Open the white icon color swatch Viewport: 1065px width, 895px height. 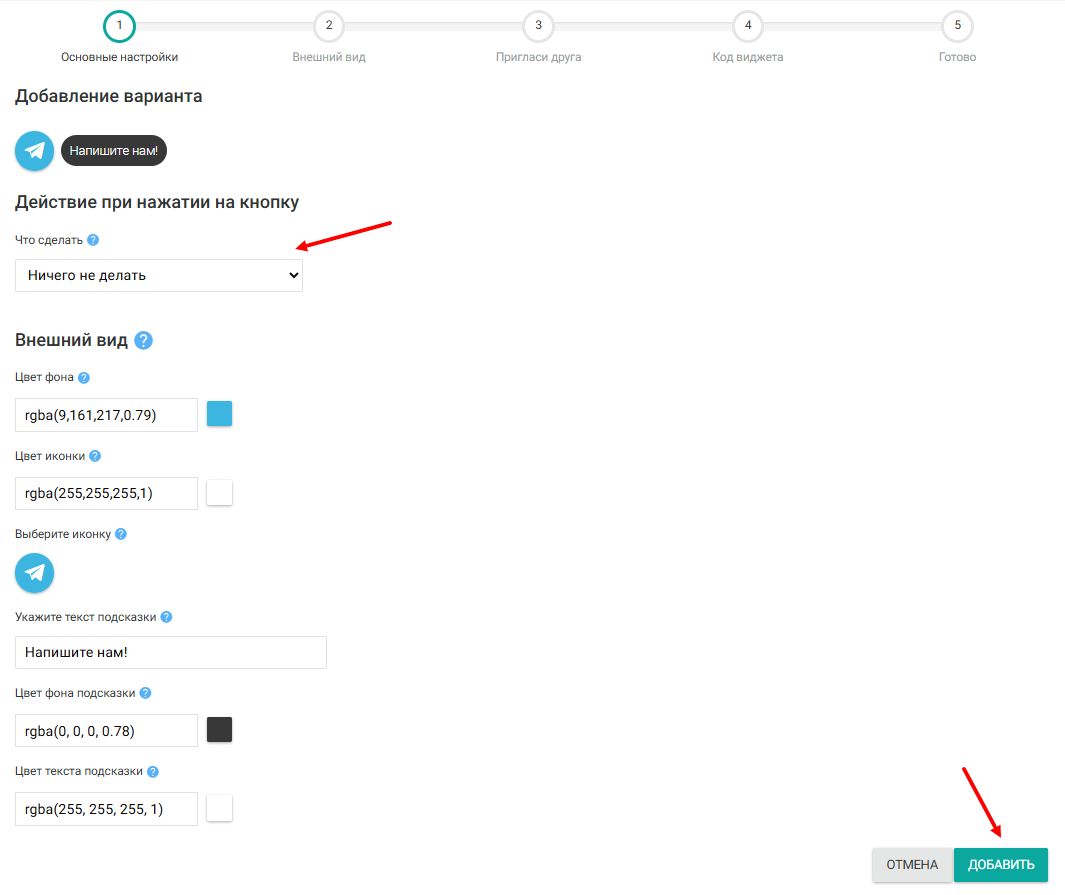coord(219,492)
